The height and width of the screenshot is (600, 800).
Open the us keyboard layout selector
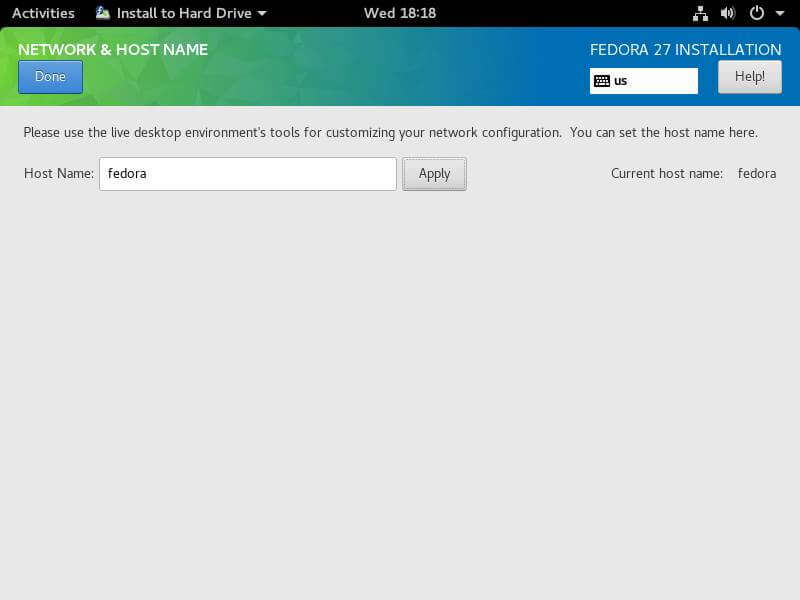point(644,81)
